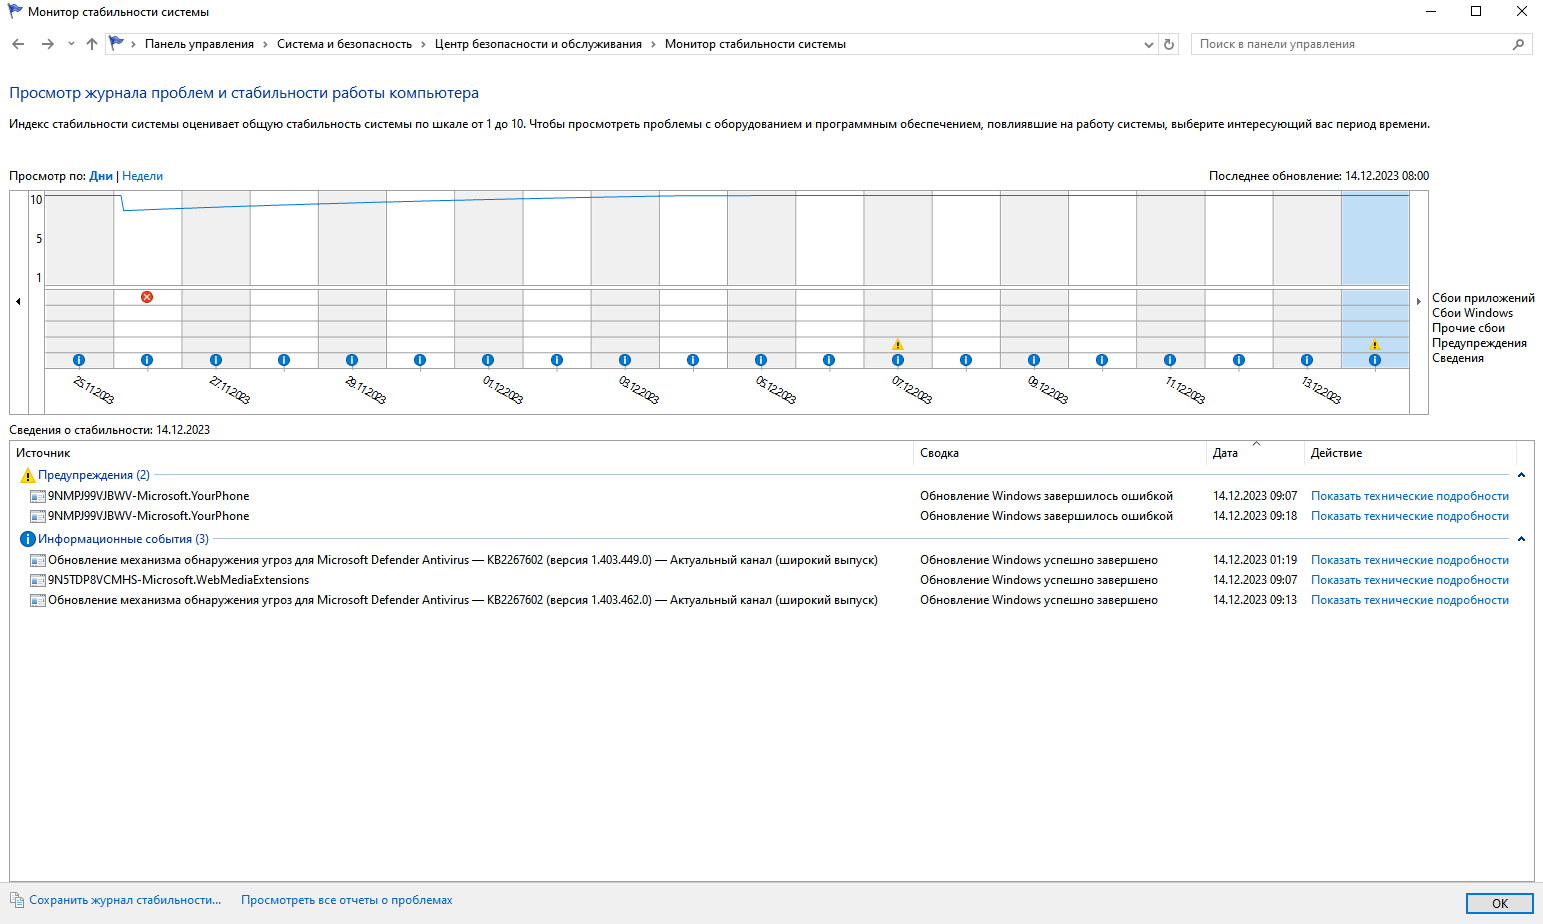Click the warning icon in 07.12.2023 column
The height and width of the screenshot is (924, 1543).
click(x=898, y=345)
